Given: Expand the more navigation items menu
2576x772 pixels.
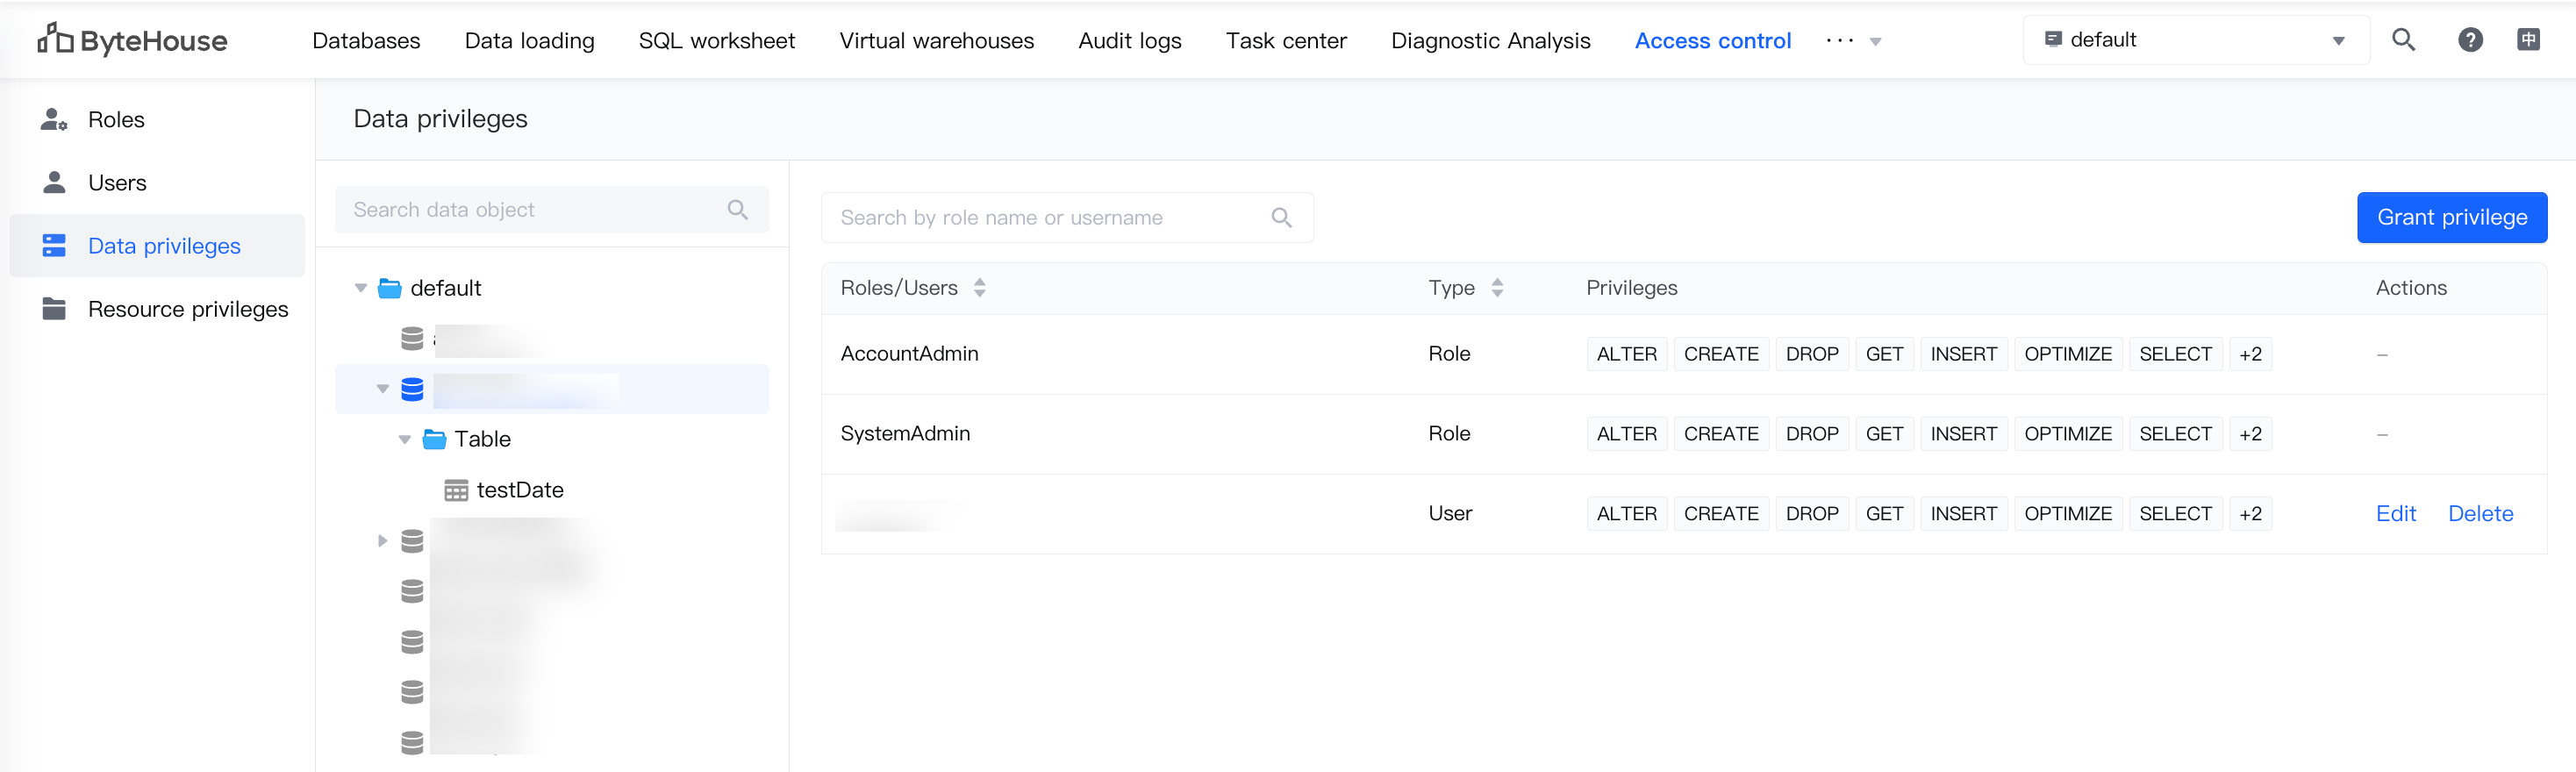Looking at the screenshot, I should point(1853,41).
